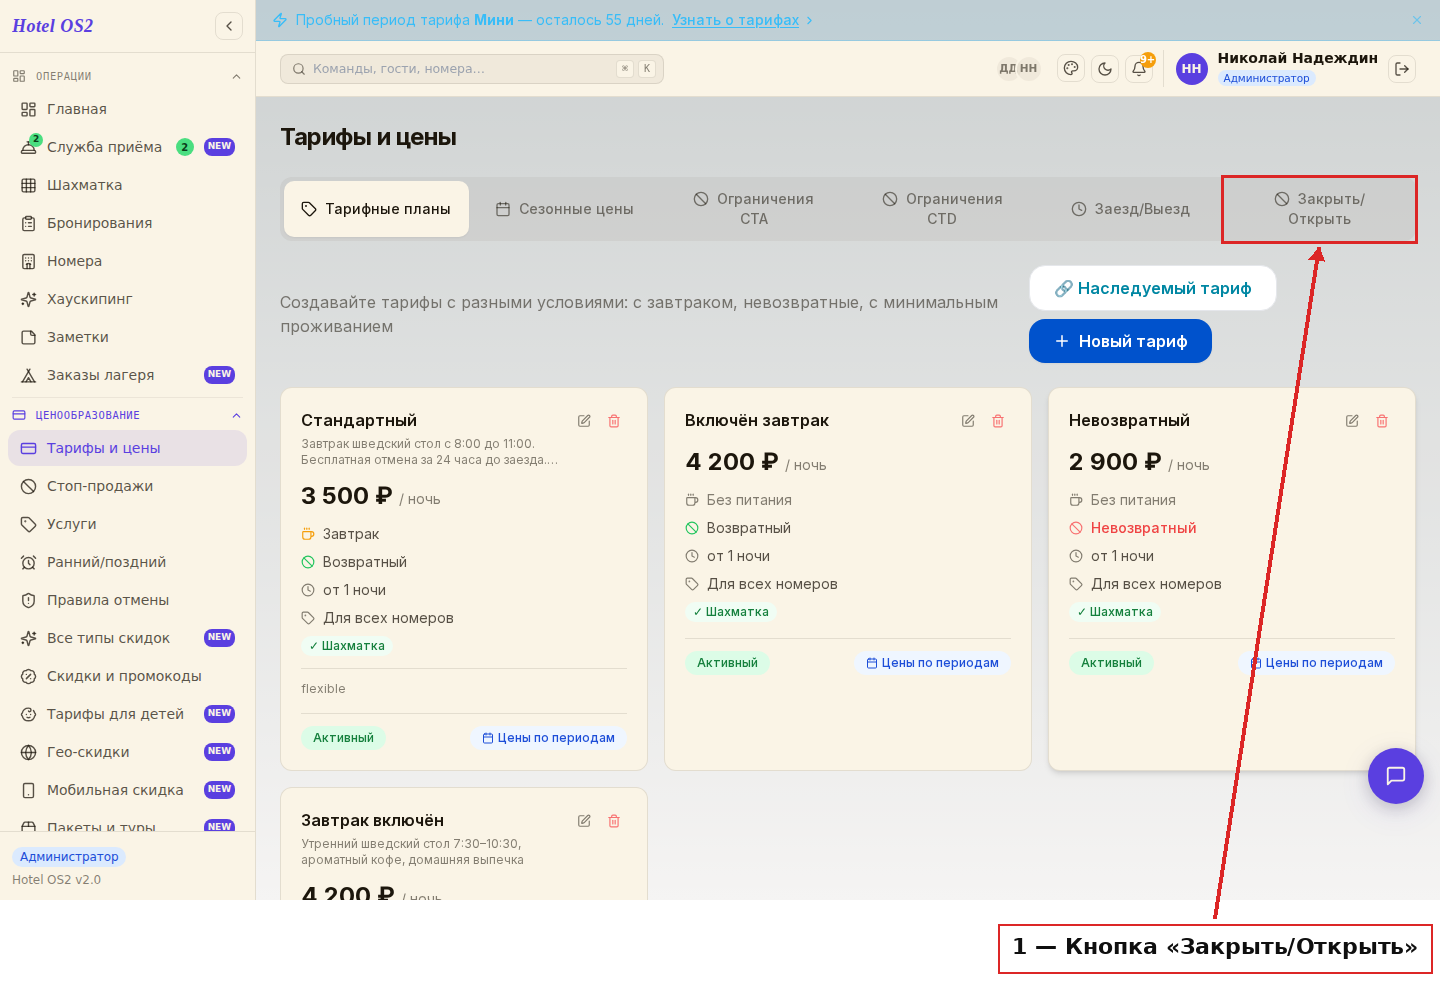Dismiss the trial period banner
This screenshot has height=997, width=1440.
(1417, 20)
